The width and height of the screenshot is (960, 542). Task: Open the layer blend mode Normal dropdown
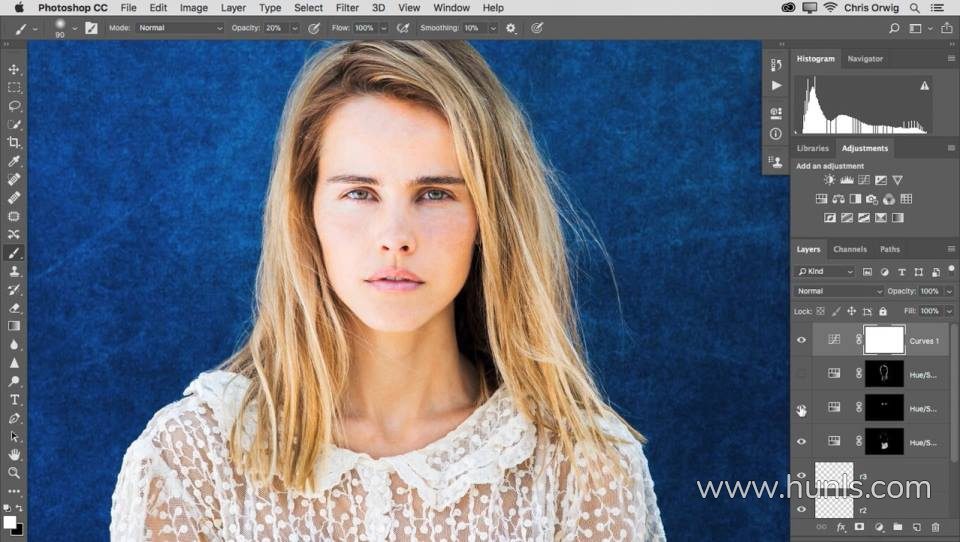click(x=839, y=292)
